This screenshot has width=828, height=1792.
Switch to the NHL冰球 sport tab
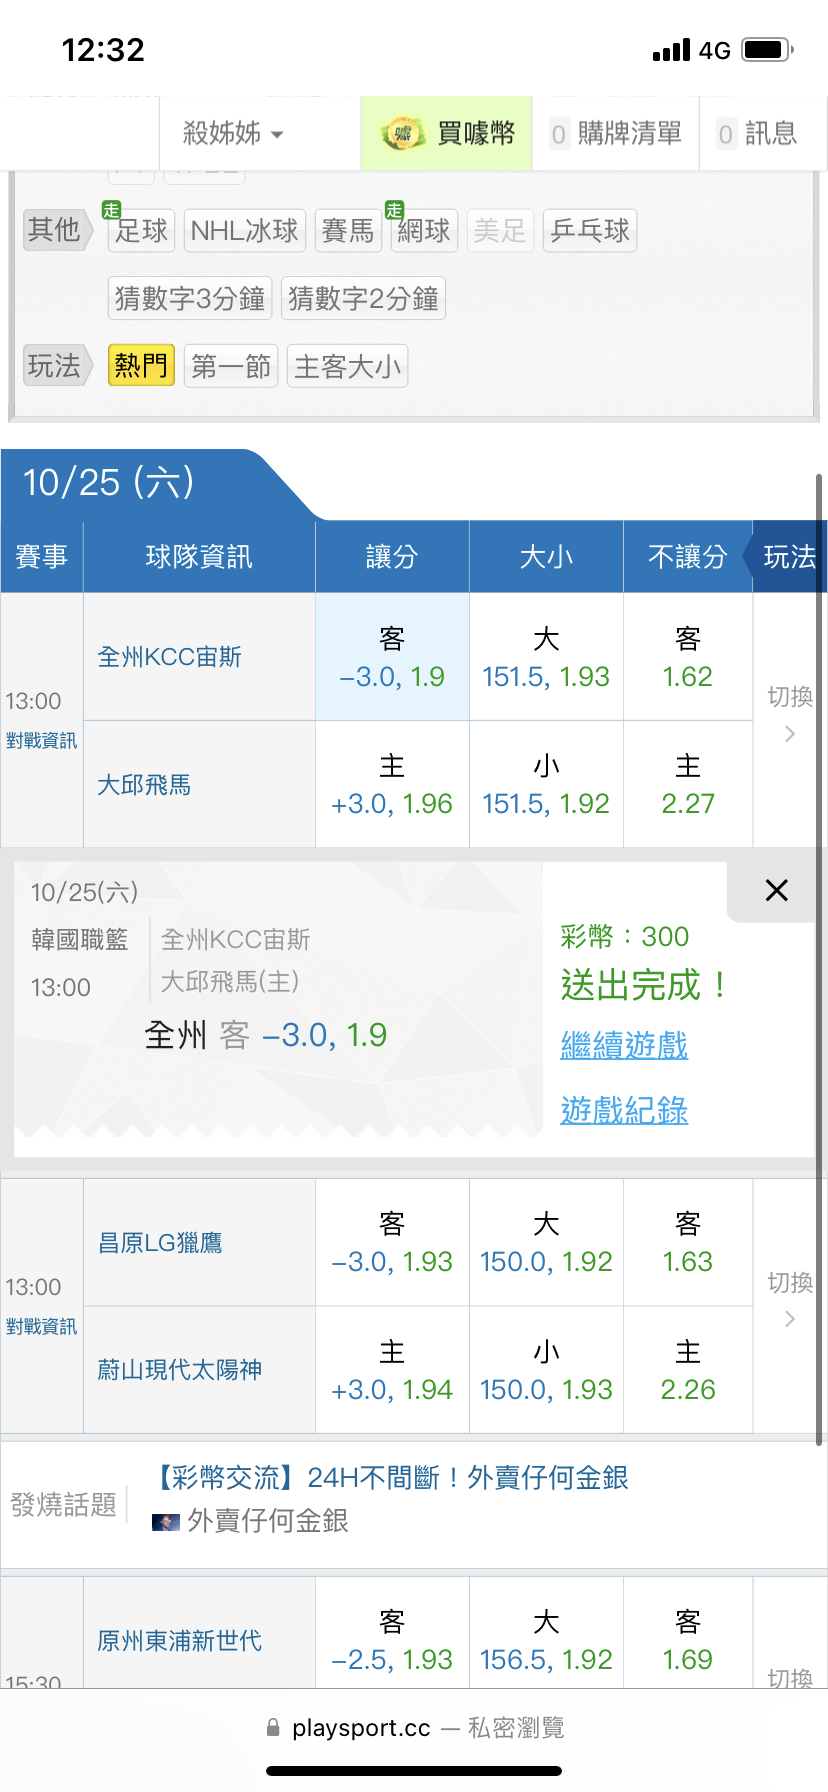244,231
